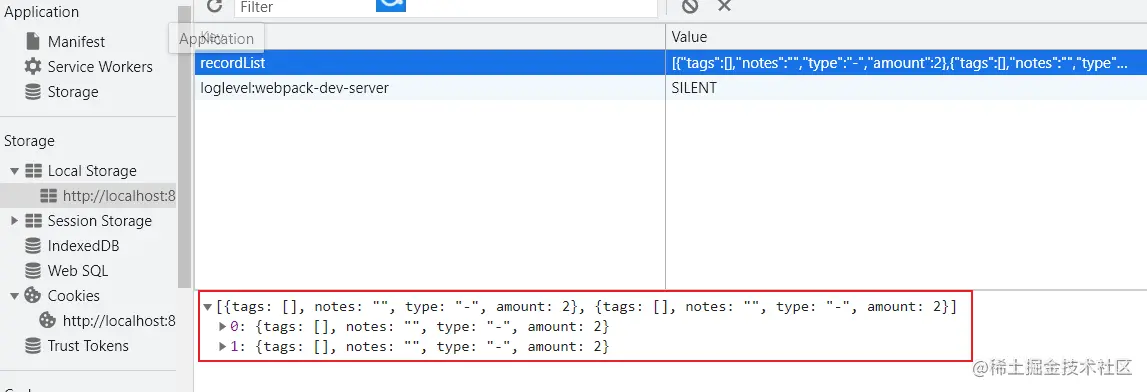Screen dimensions: 1147x392
Task: Click the Cookies cookie icon
Action: [x=33, y=295]
